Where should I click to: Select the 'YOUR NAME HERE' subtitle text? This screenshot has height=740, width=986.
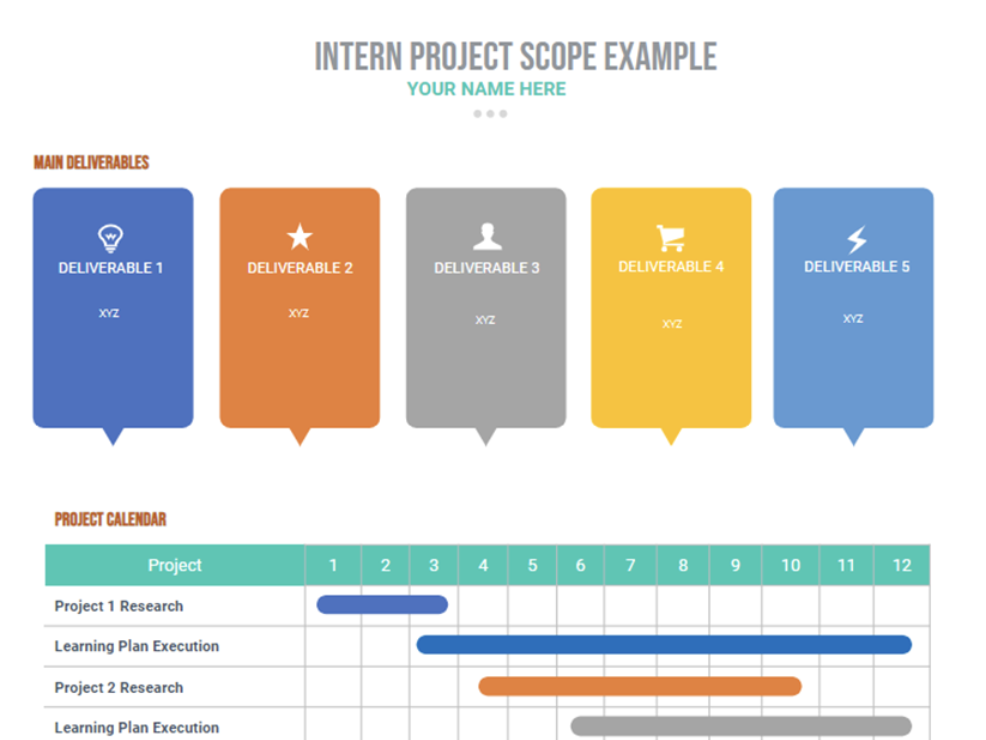[x=486, y=89]
